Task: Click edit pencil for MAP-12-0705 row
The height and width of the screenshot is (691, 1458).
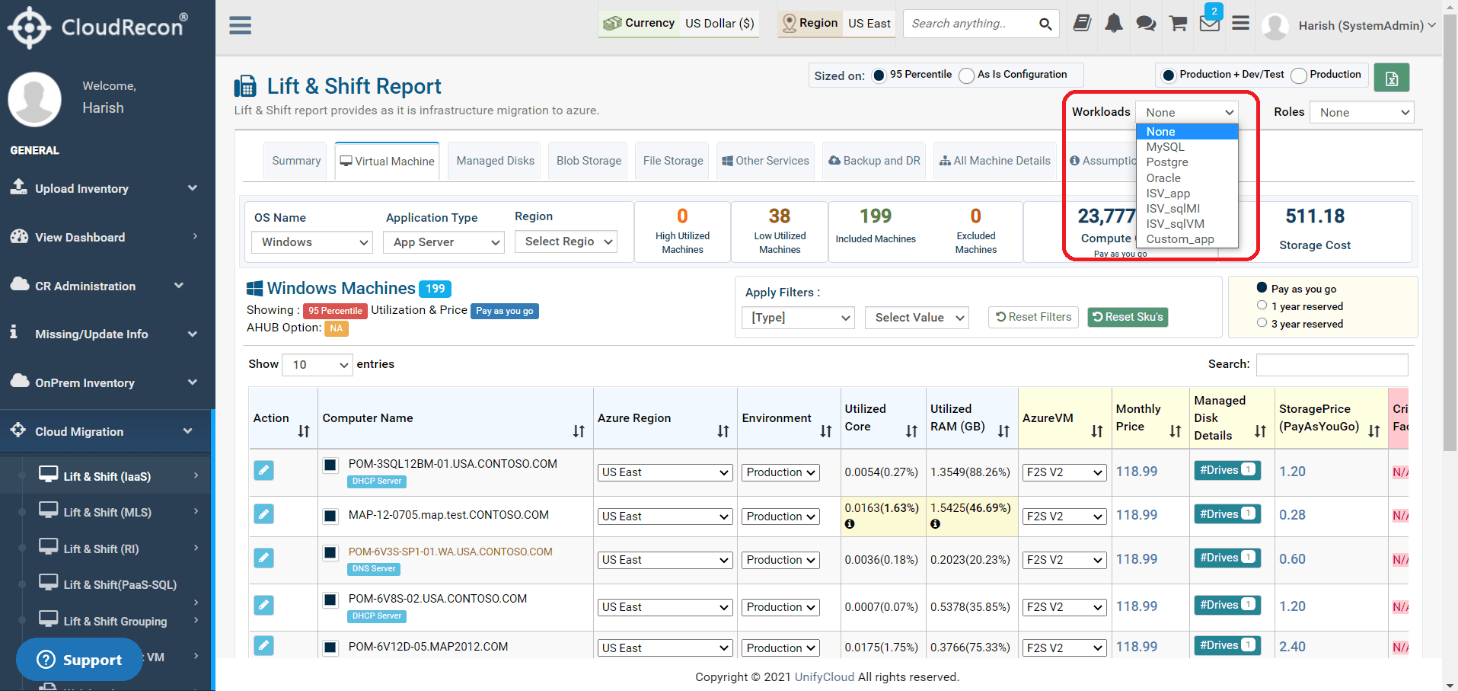Action: coord(263,514)
